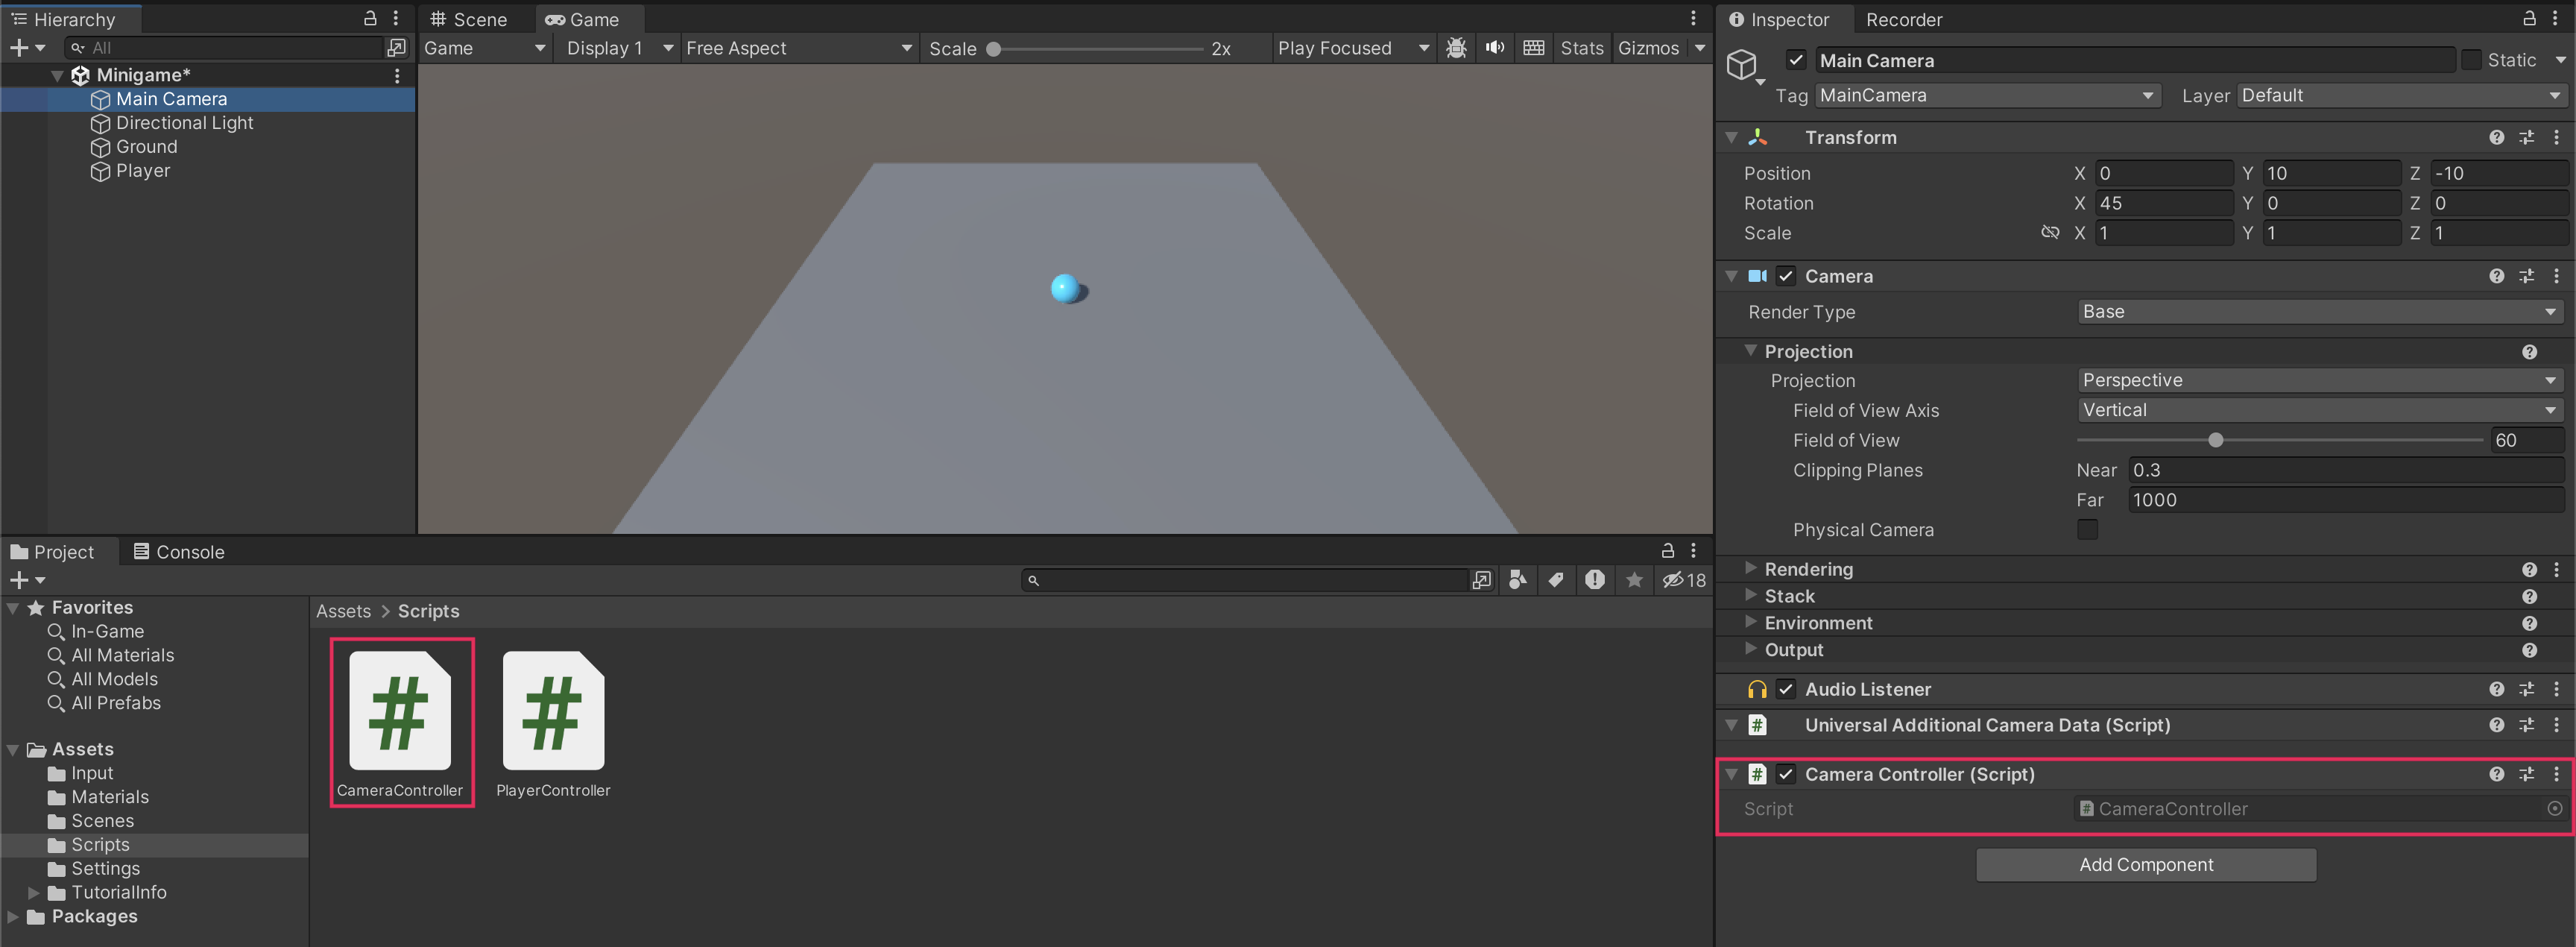Open the Camera component help icon
The width and height of the screenshot is (2576, 947).
coord(2496,276)
